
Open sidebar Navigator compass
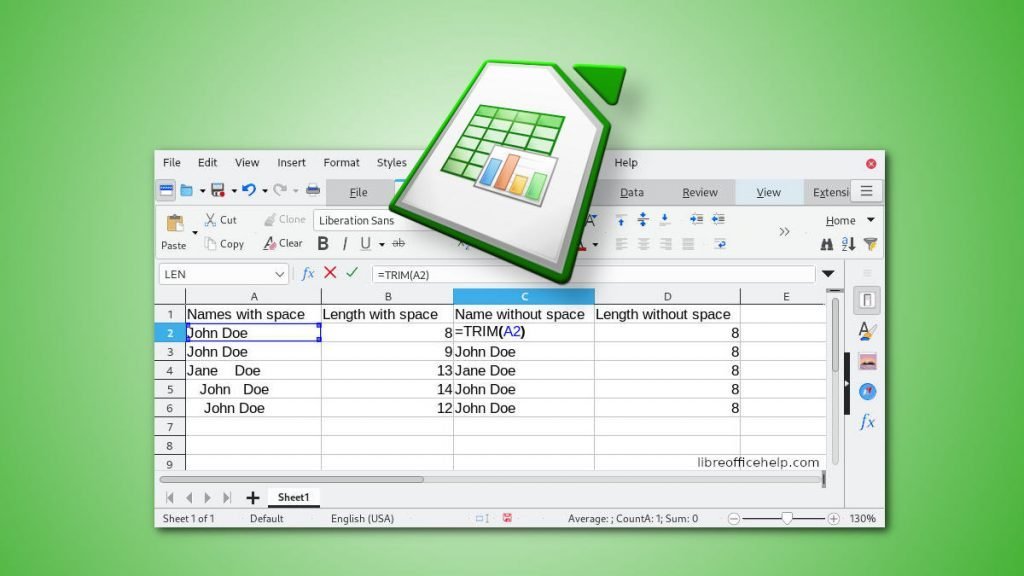pyautogui.click(x=867, y=391)
